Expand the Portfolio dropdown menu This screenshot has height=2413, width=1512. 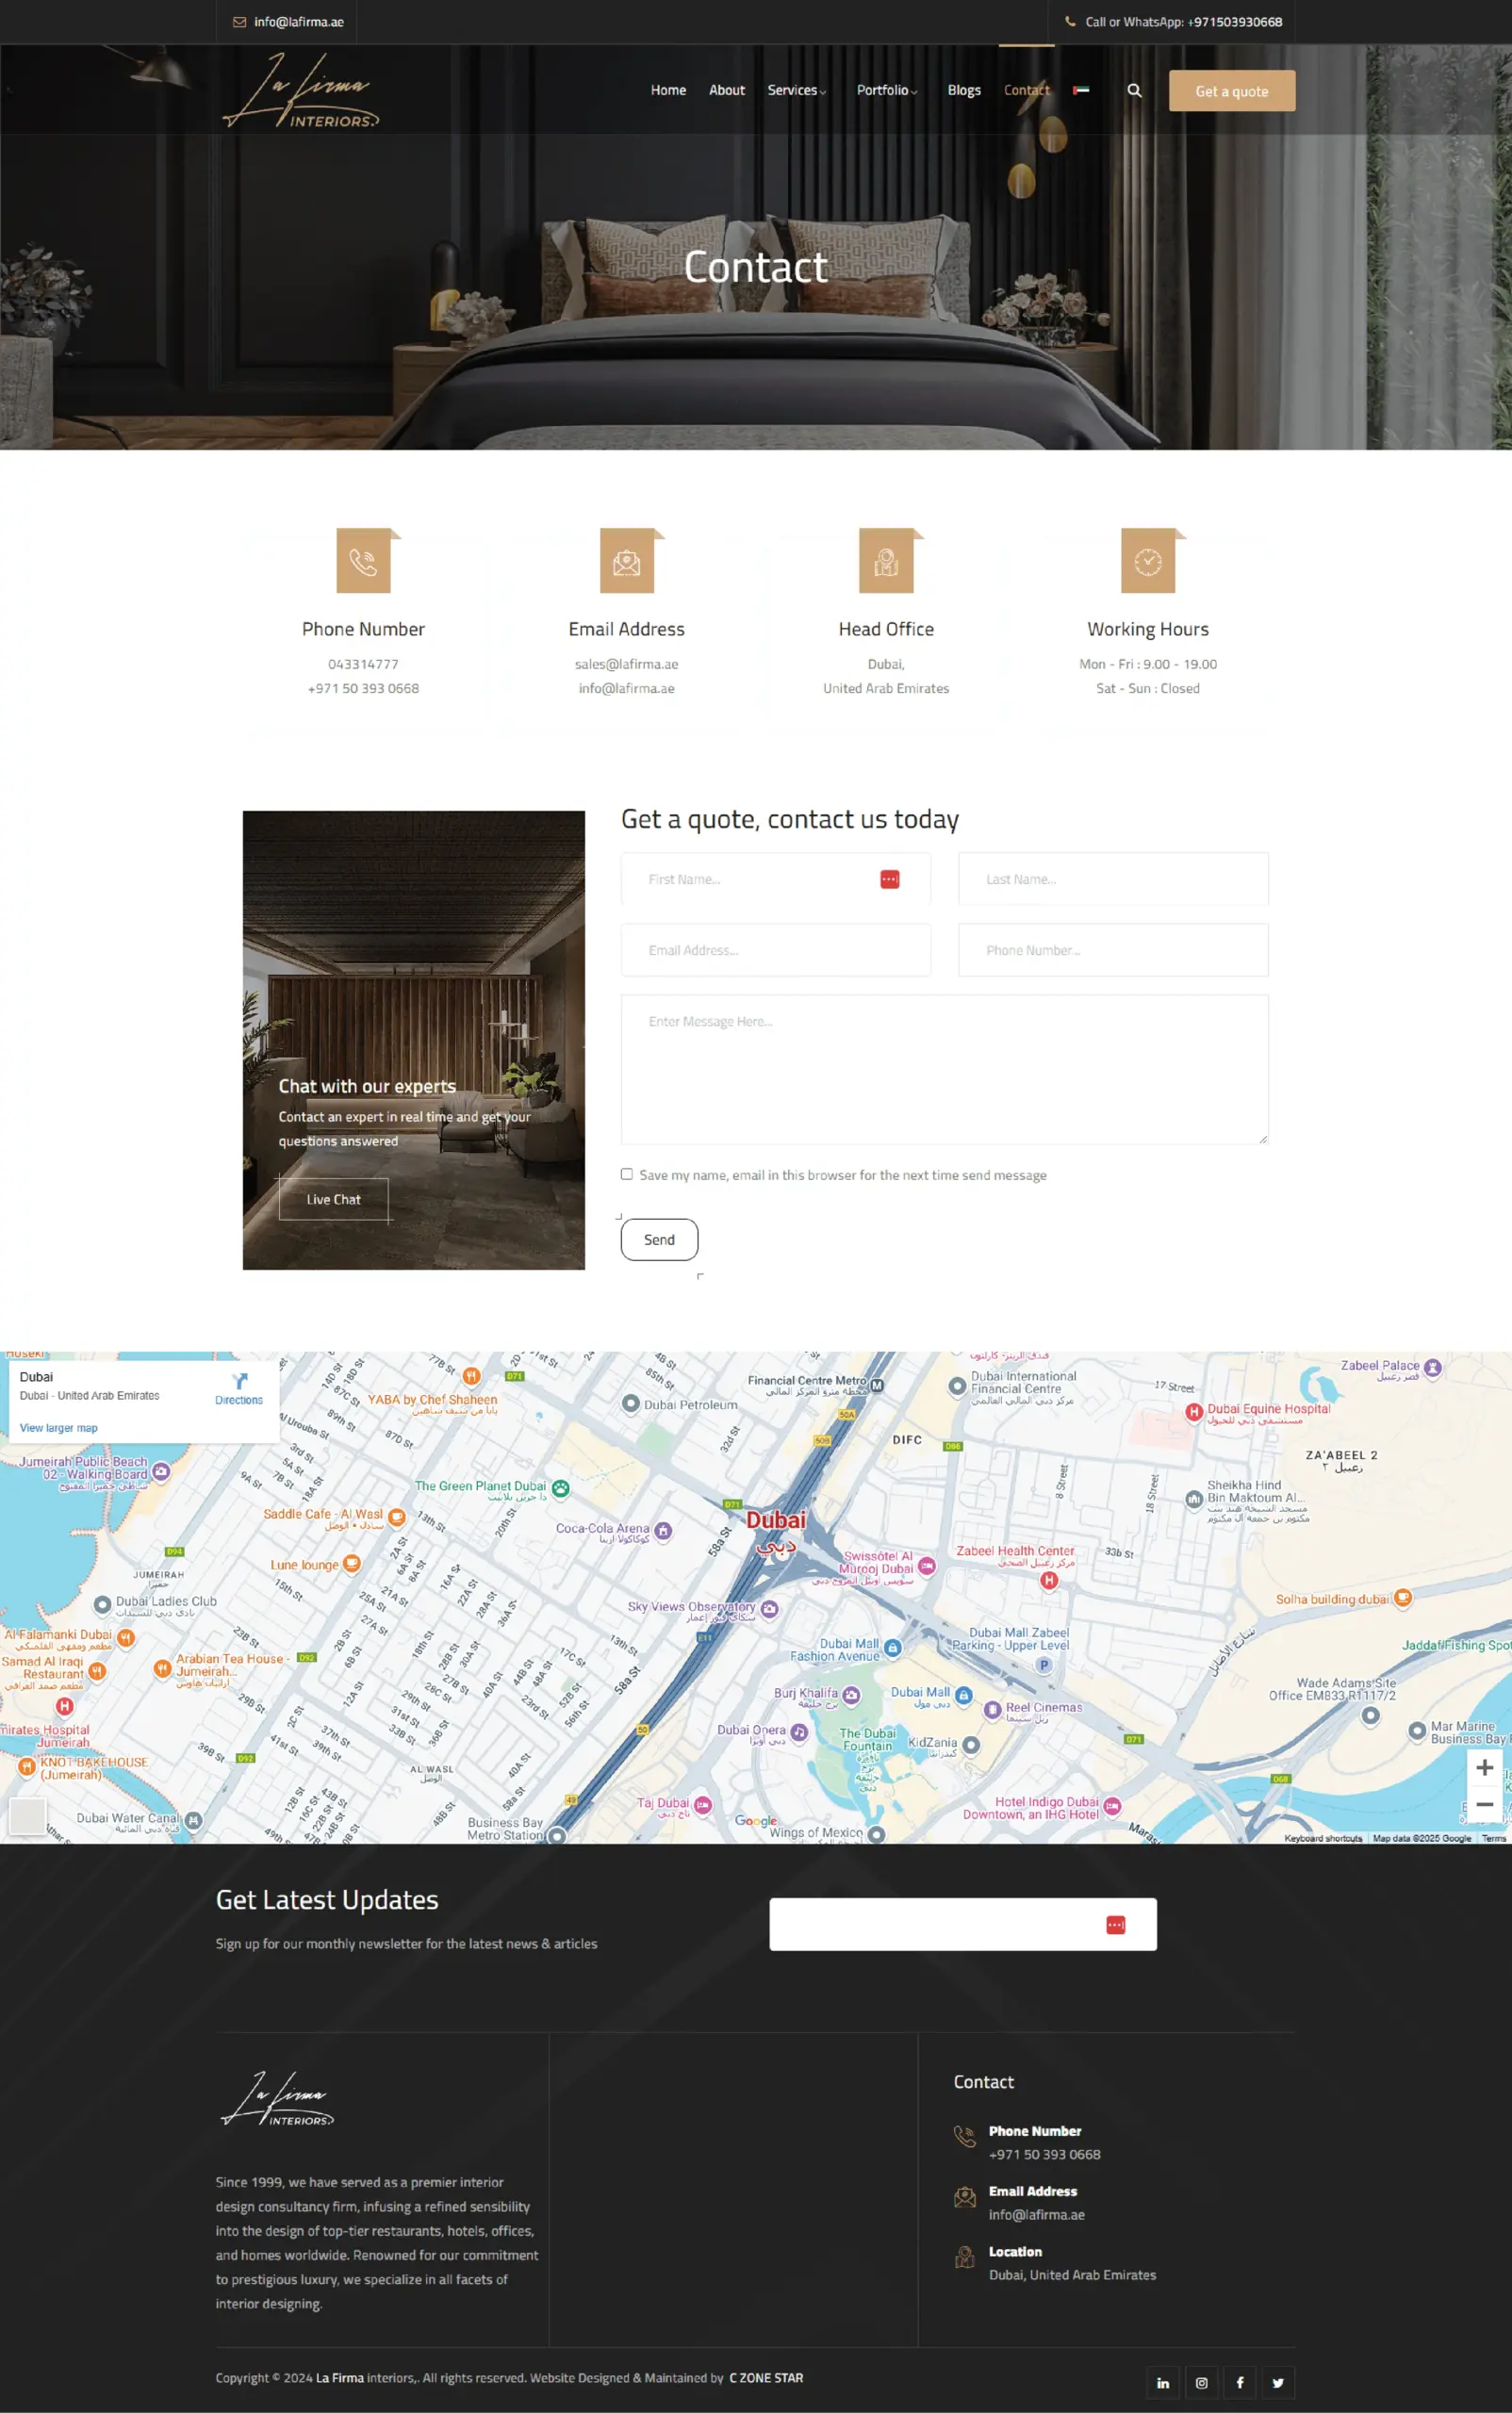point(886,91)
